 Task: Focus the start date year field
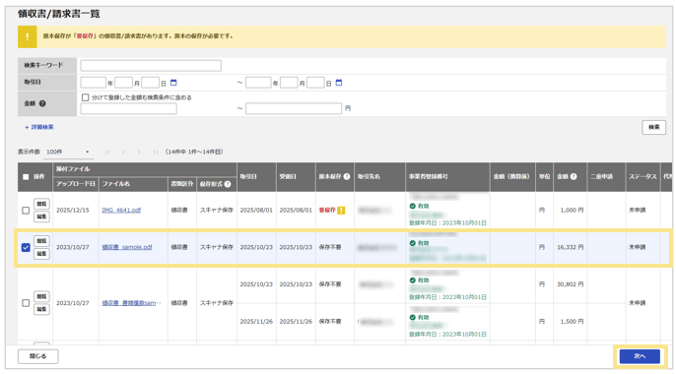(x=93, y=83)
